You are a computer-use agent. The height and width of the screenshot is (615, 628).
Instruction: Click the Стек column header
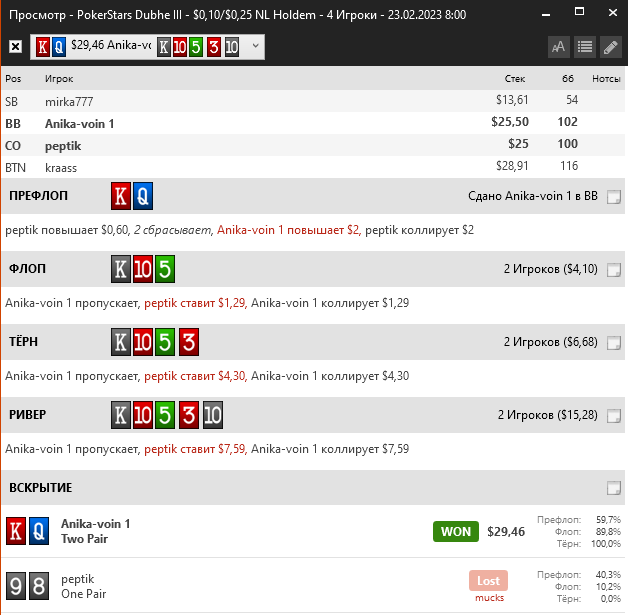(x=515, y=78)
